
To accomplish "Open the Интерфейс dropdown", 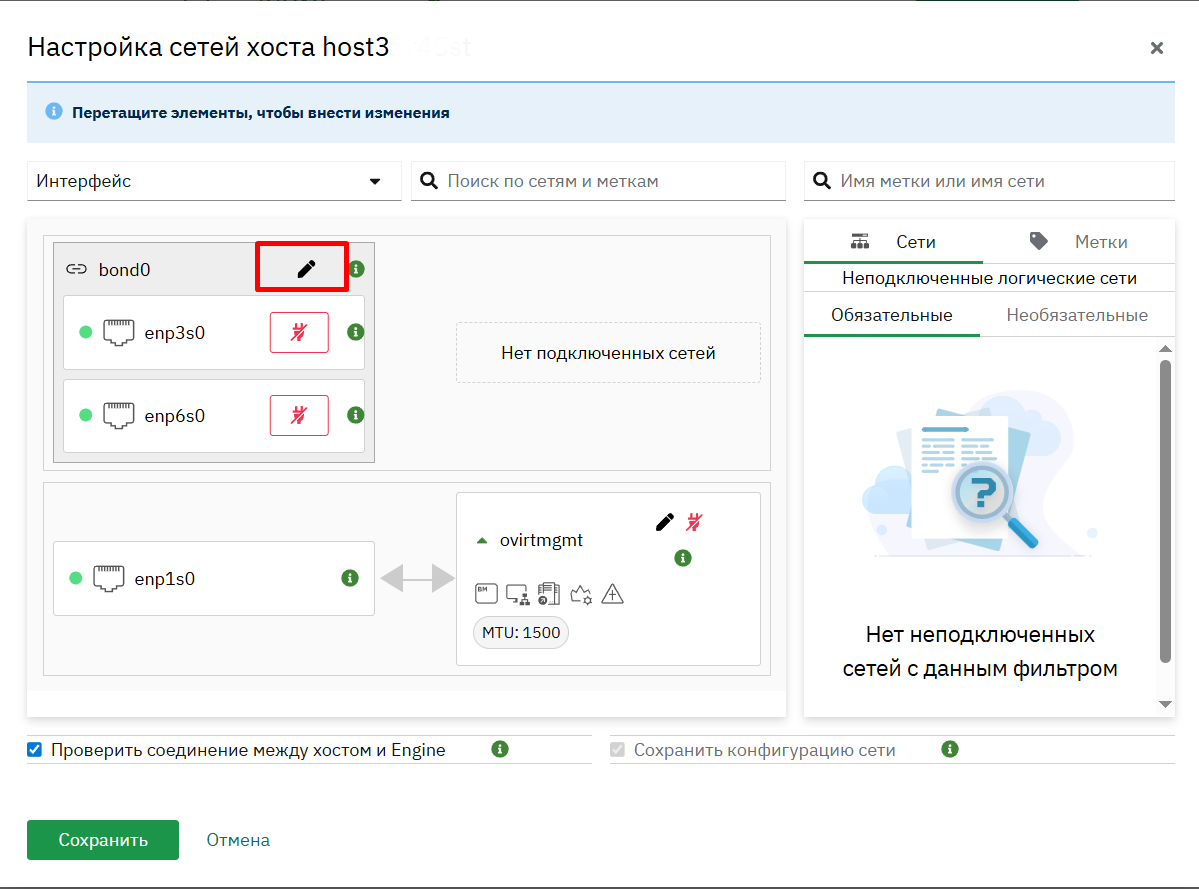I will click(214, 181).
